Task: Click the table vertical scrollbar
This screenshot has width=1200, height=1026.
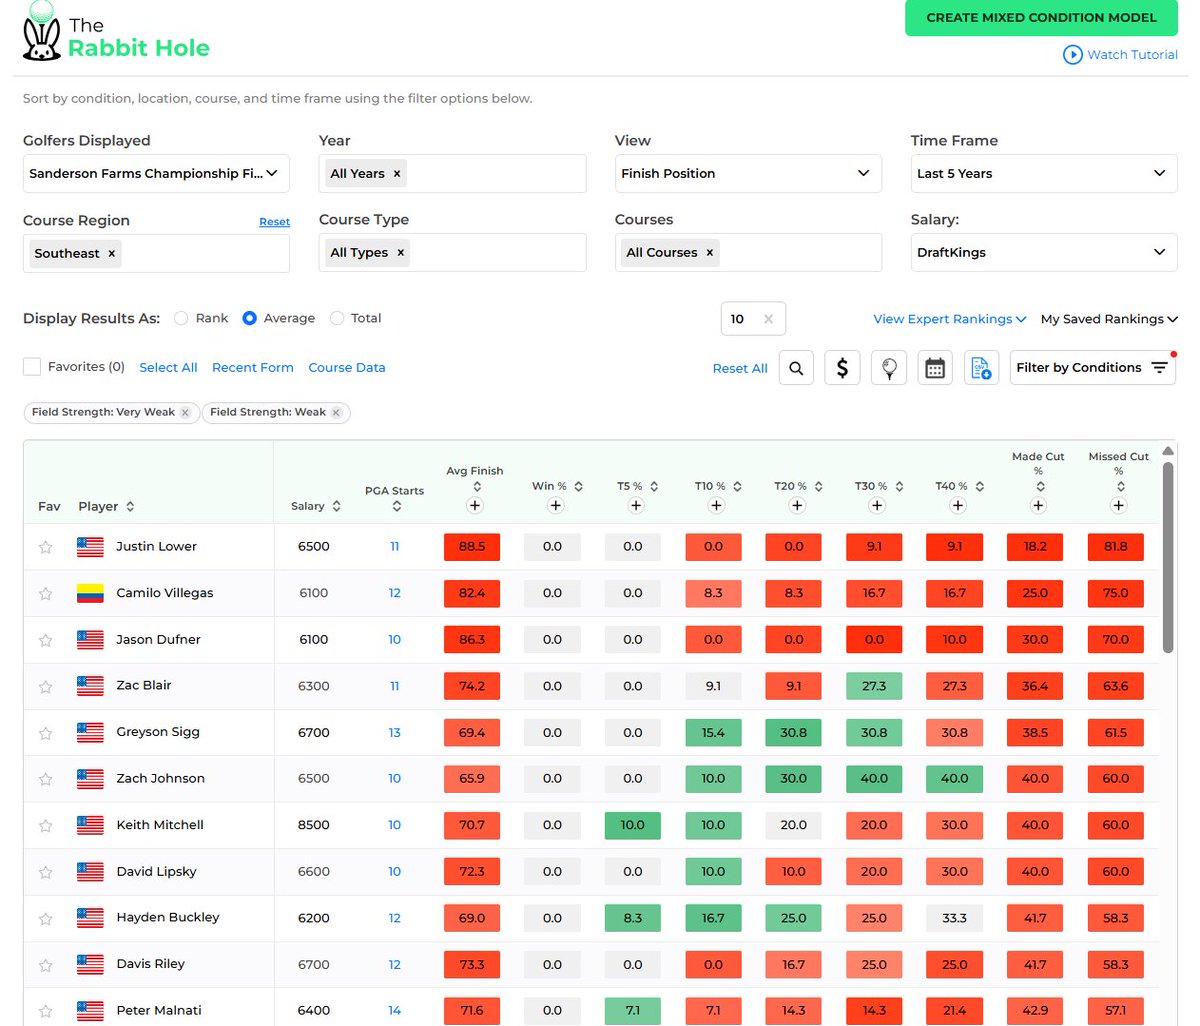Action: [1168, 556]
